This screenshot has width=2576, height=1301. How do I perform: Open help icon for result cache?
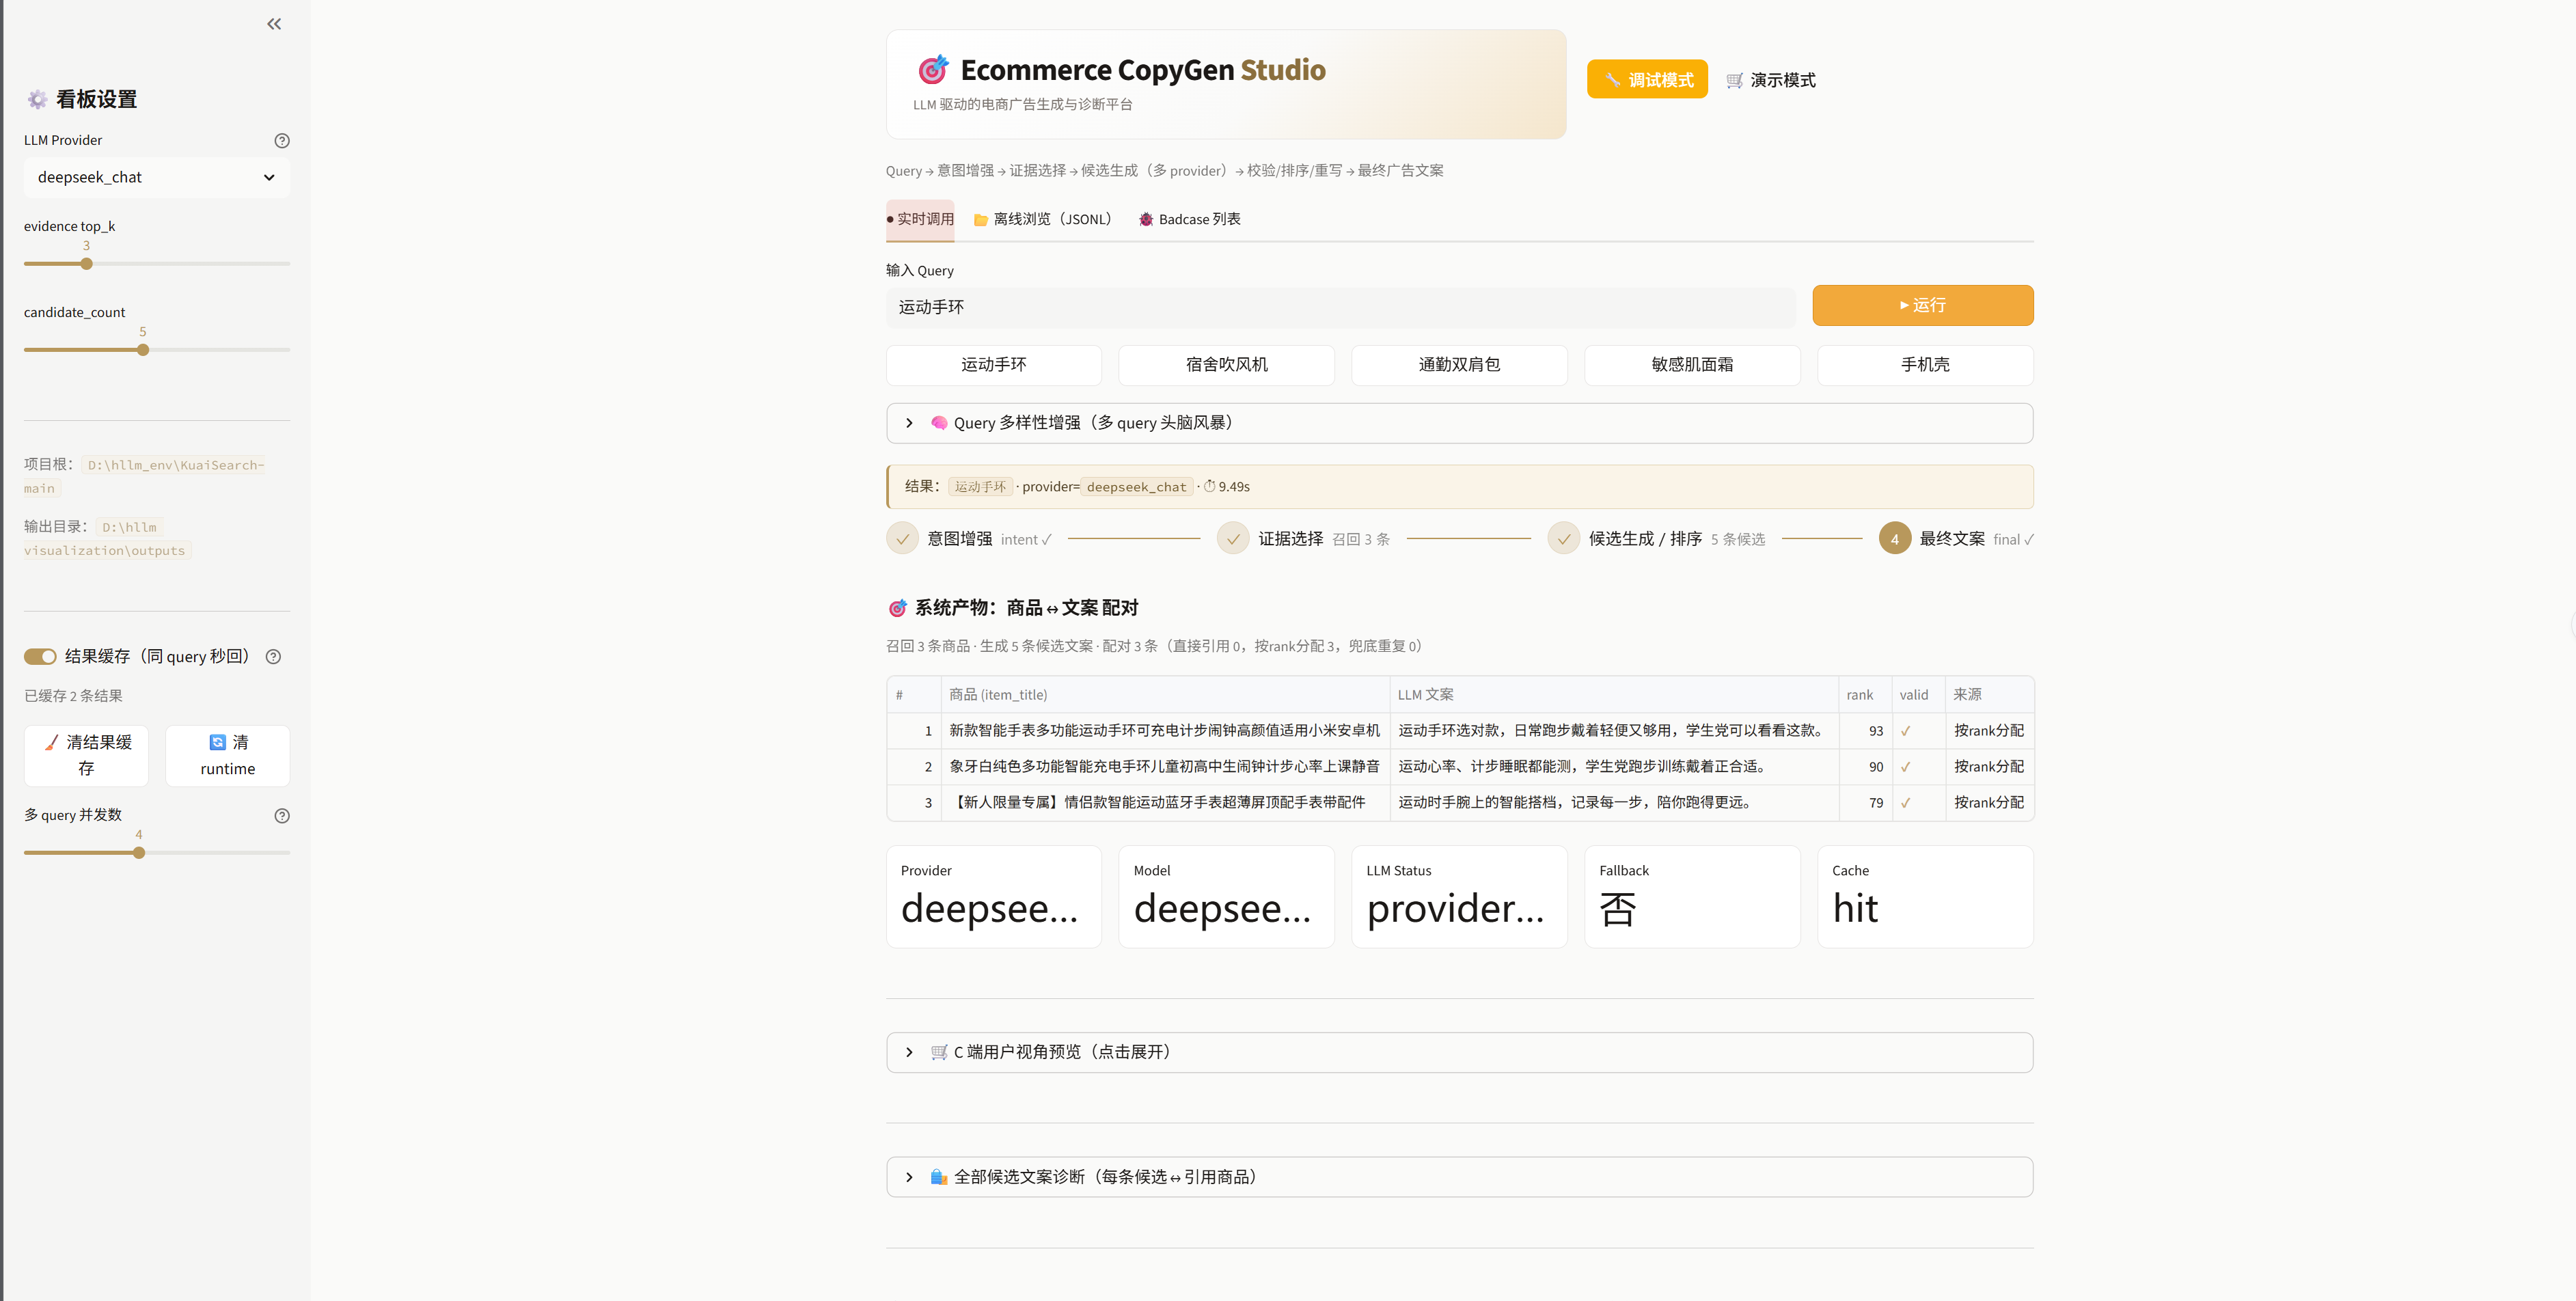[273, 657]
